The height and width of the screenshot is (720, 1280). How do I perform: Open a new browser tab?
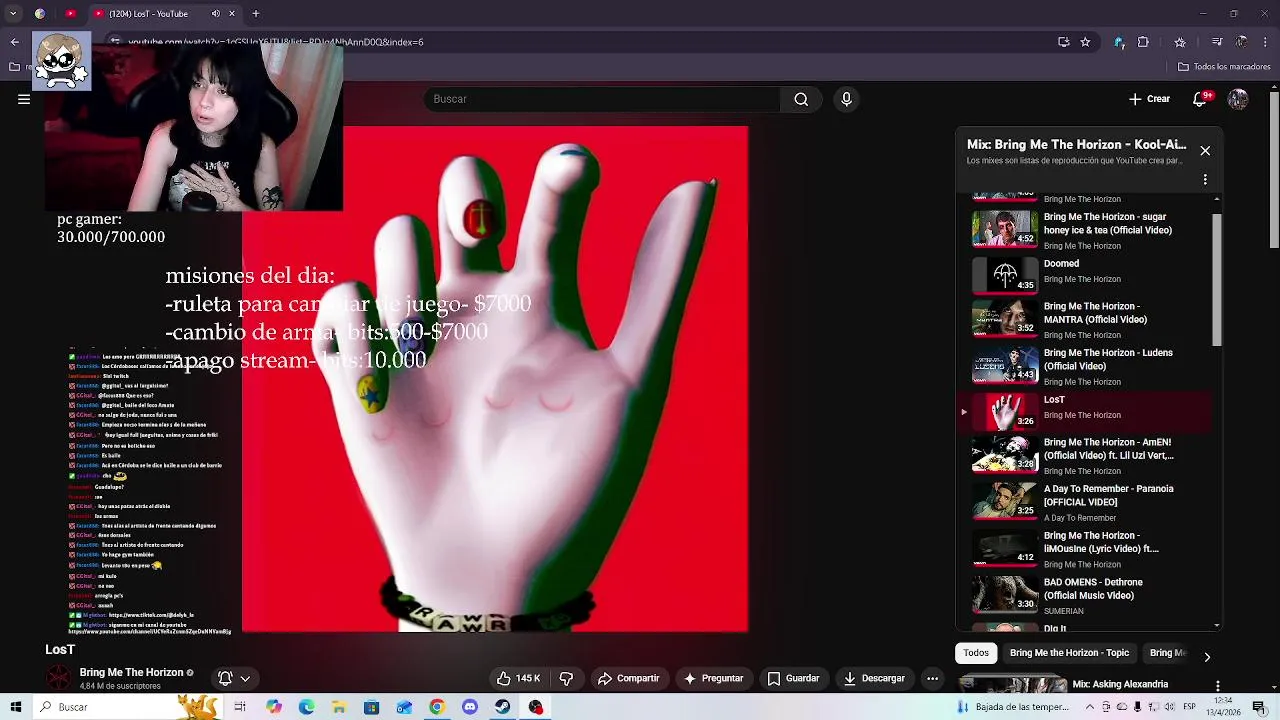(256, 14)
